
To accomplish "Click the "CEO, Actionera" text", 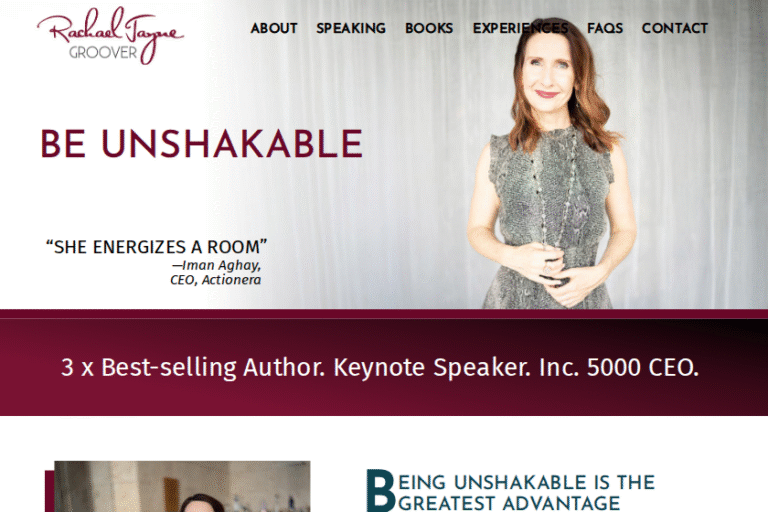I will (x=216, y=280).
